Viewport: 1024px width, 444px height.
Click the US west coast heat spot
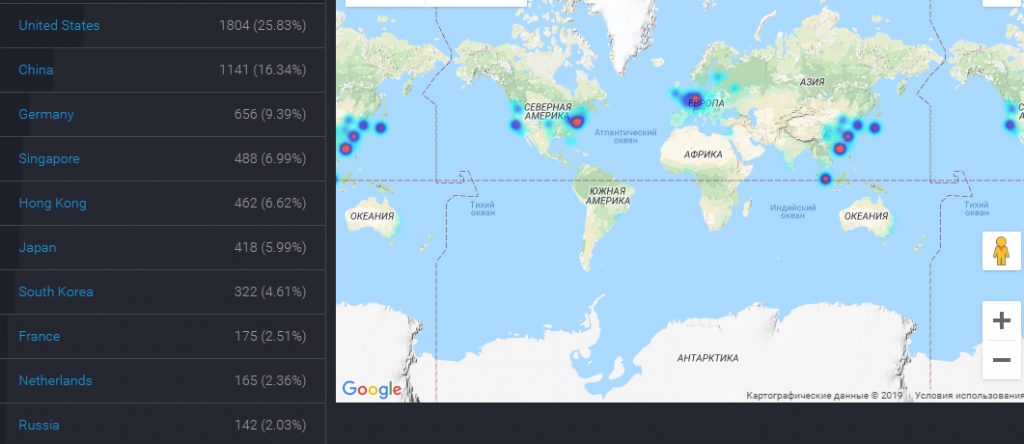tap(516, 126)
